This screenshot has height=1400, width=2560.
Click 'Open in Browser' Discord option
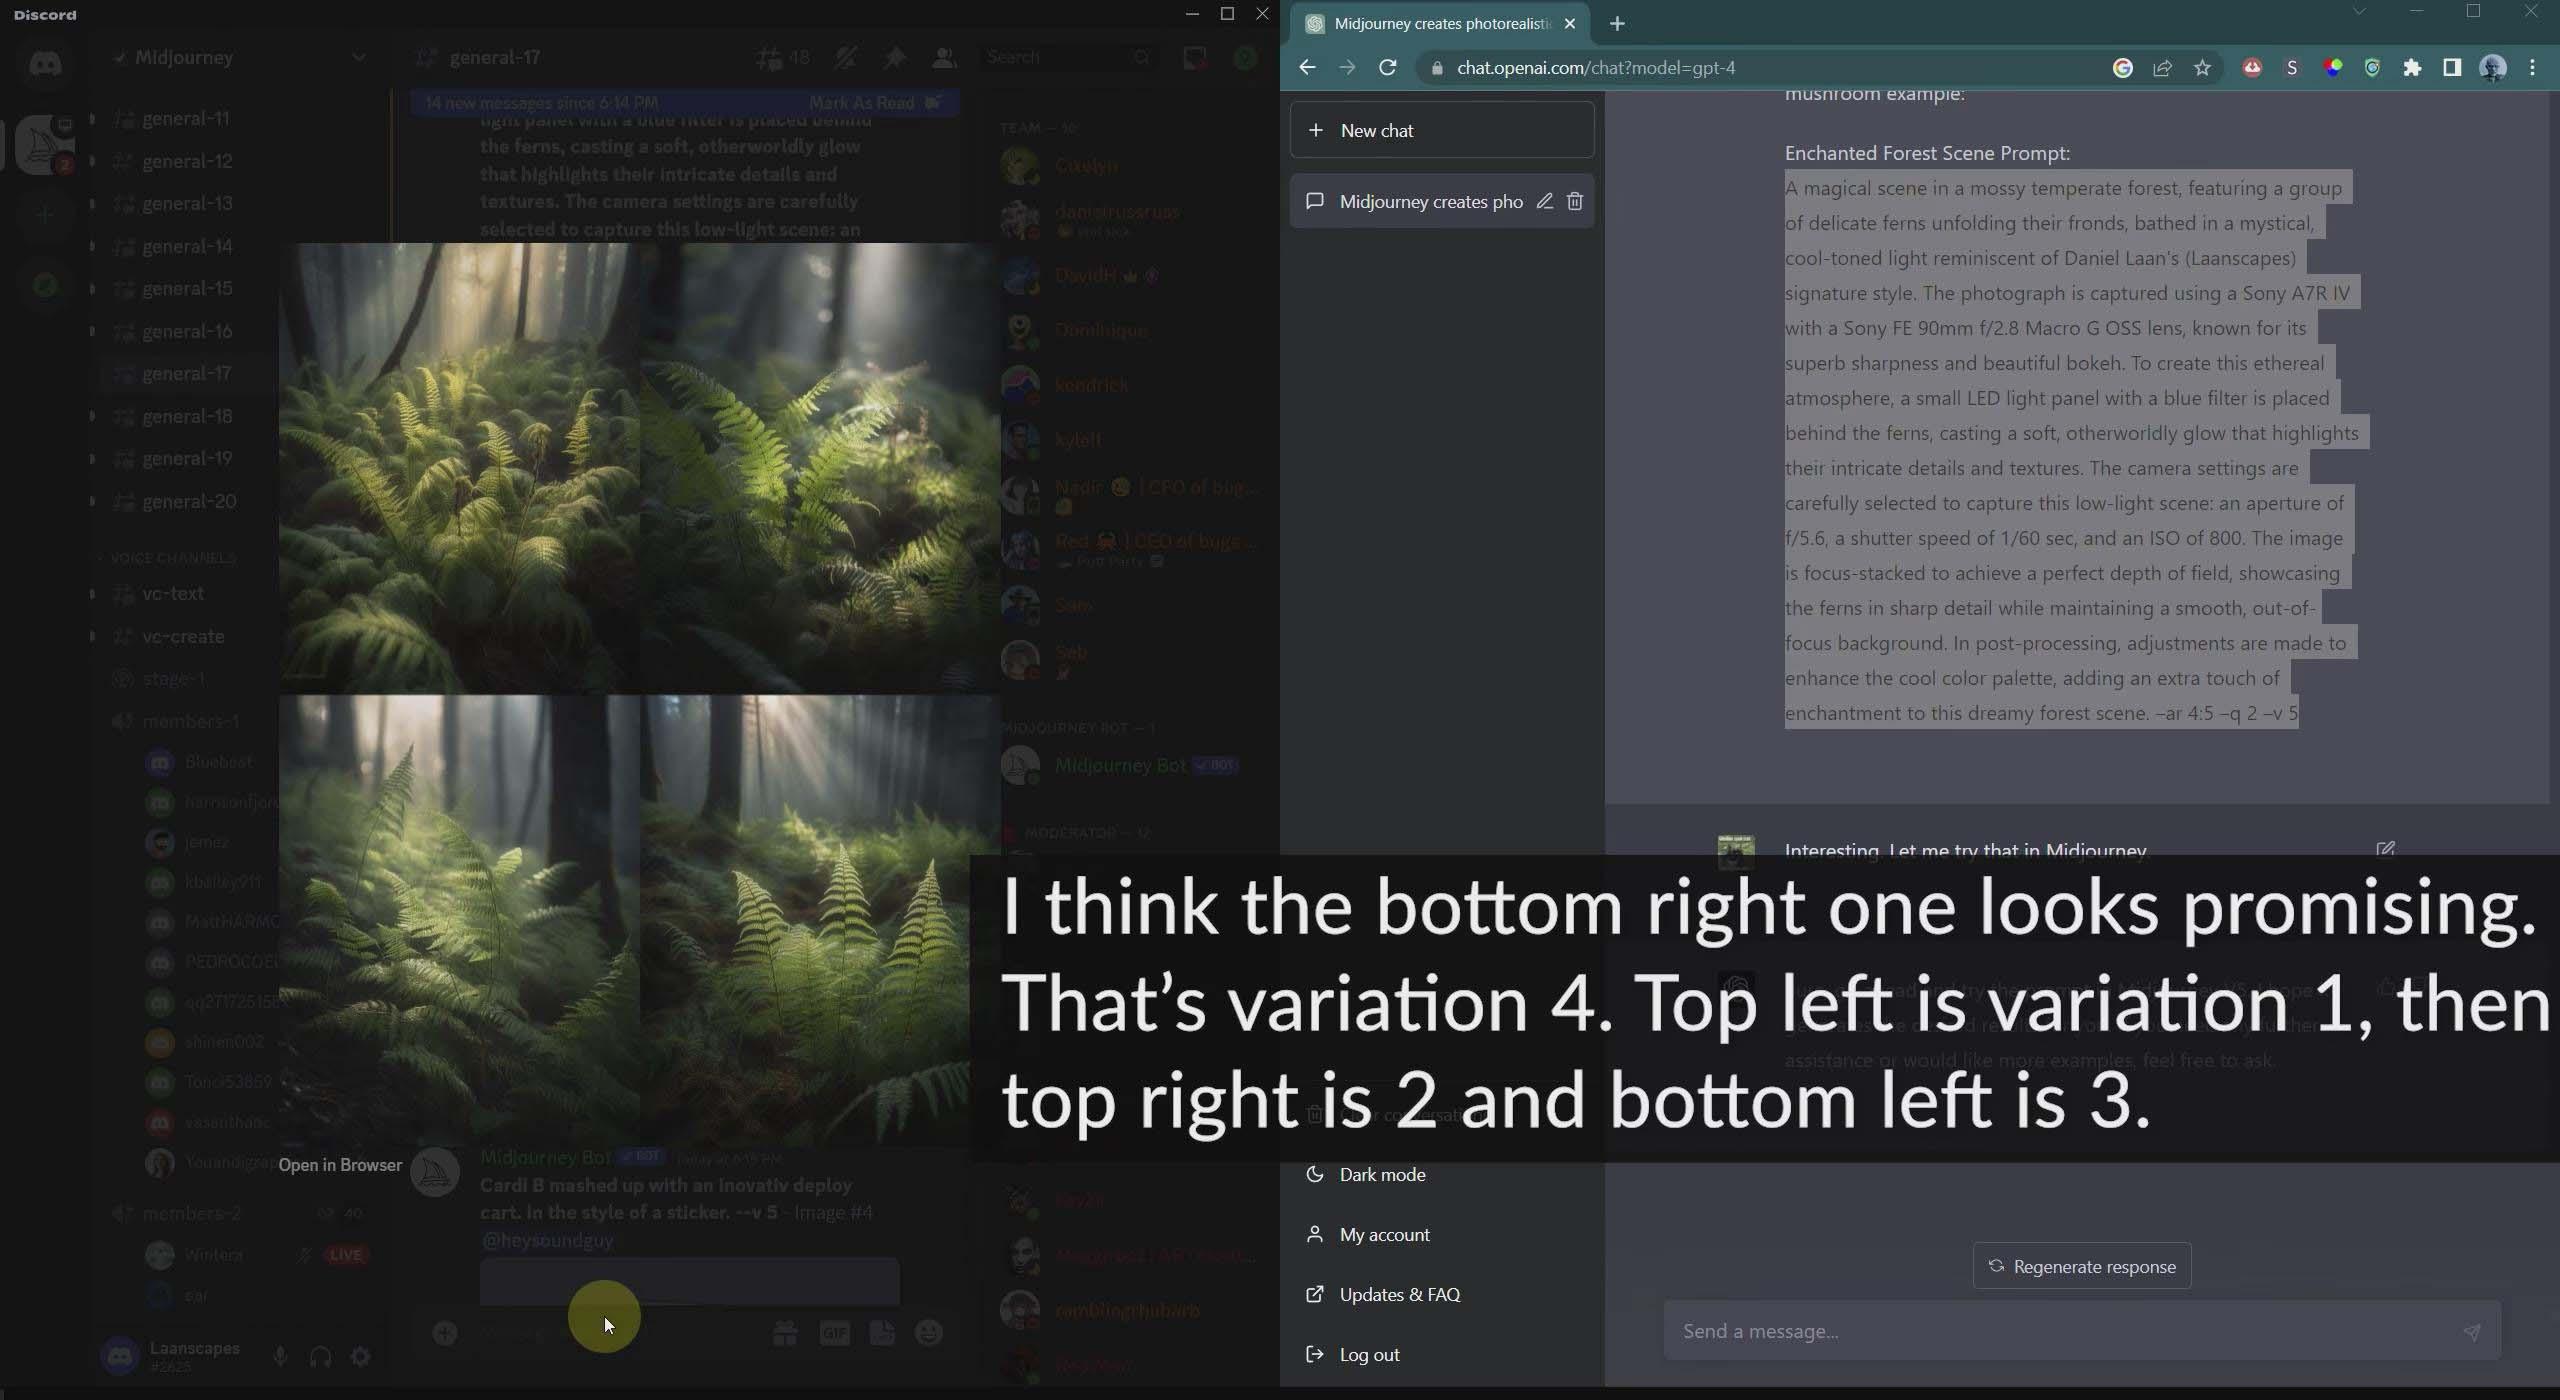(340, 1164)
